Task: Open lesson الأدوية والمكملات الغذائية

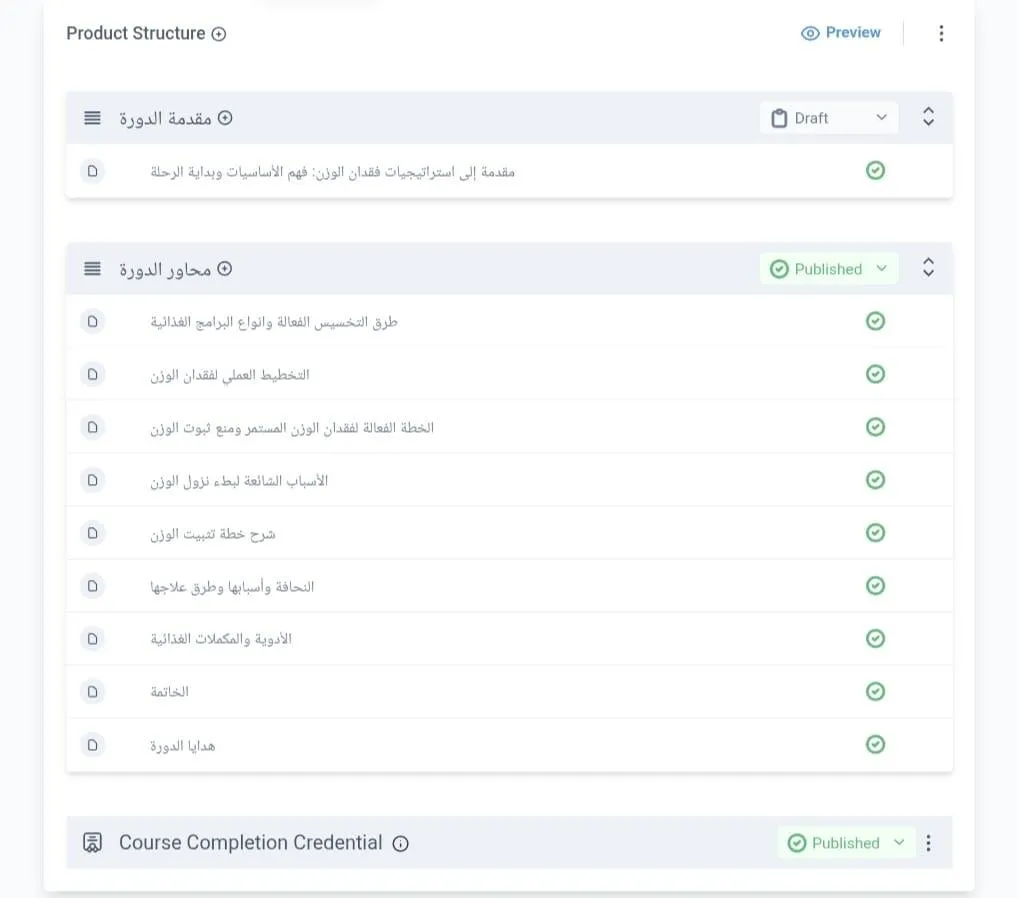Action: [221, 639]
